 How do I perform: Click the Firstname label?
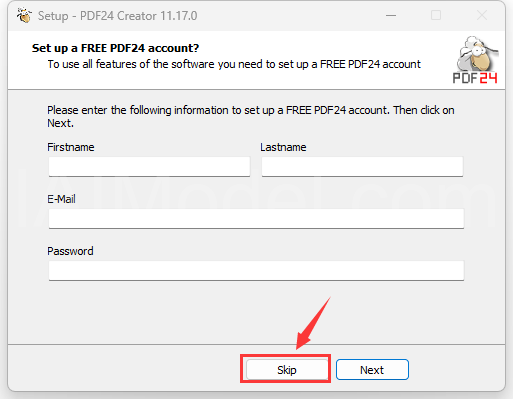coord(71,147)
